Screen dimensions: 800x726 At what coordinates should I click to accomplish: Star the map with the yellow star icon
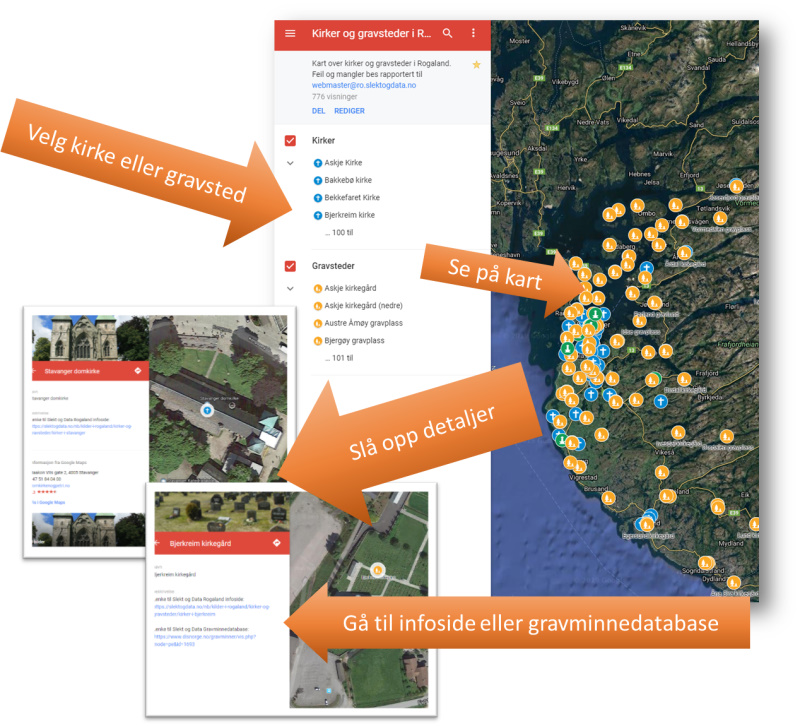(x=477, y=65)
